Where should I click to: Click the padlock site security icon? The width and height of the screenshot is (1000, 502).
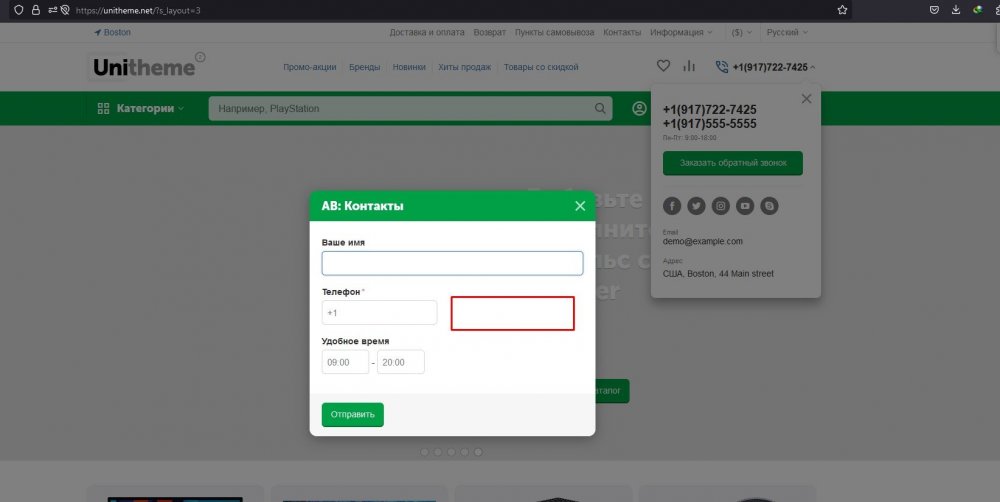[35, 10]
